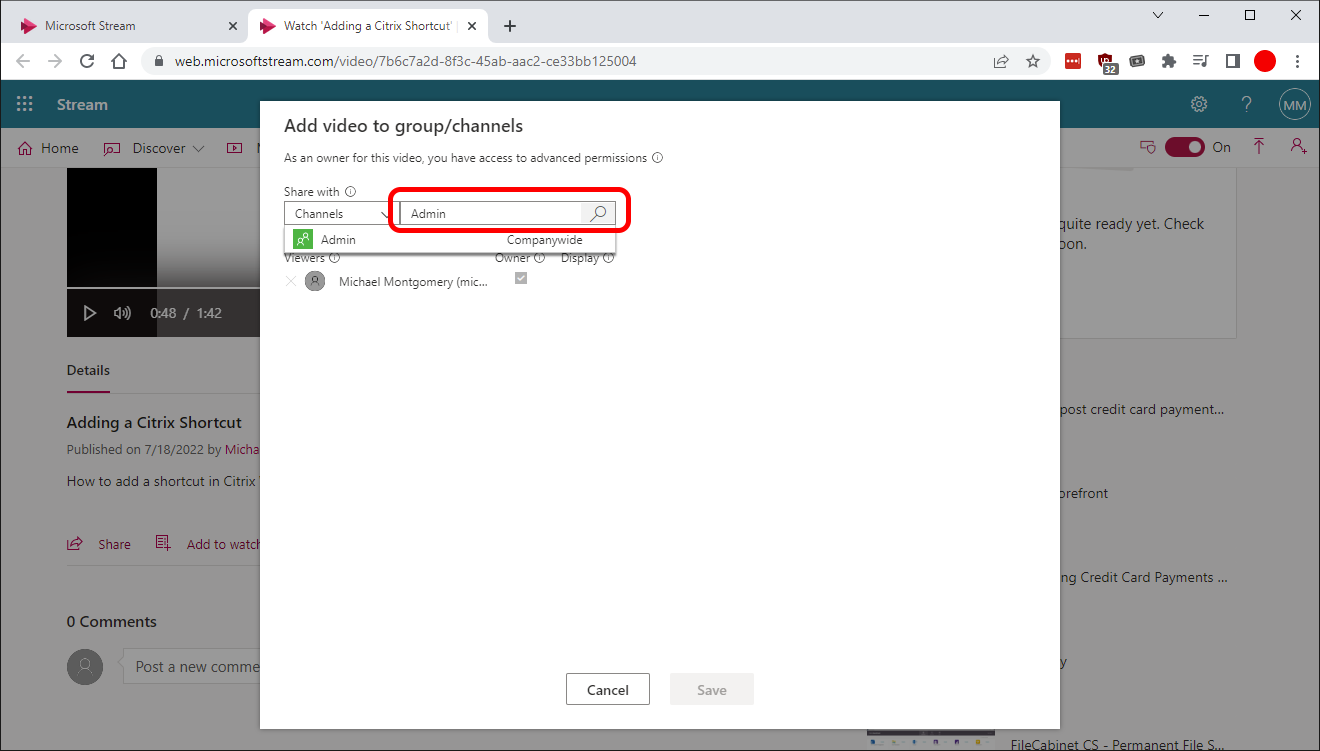Click the info icon next to Owner
The image size is (1320, 751).
tap(540, 258)
